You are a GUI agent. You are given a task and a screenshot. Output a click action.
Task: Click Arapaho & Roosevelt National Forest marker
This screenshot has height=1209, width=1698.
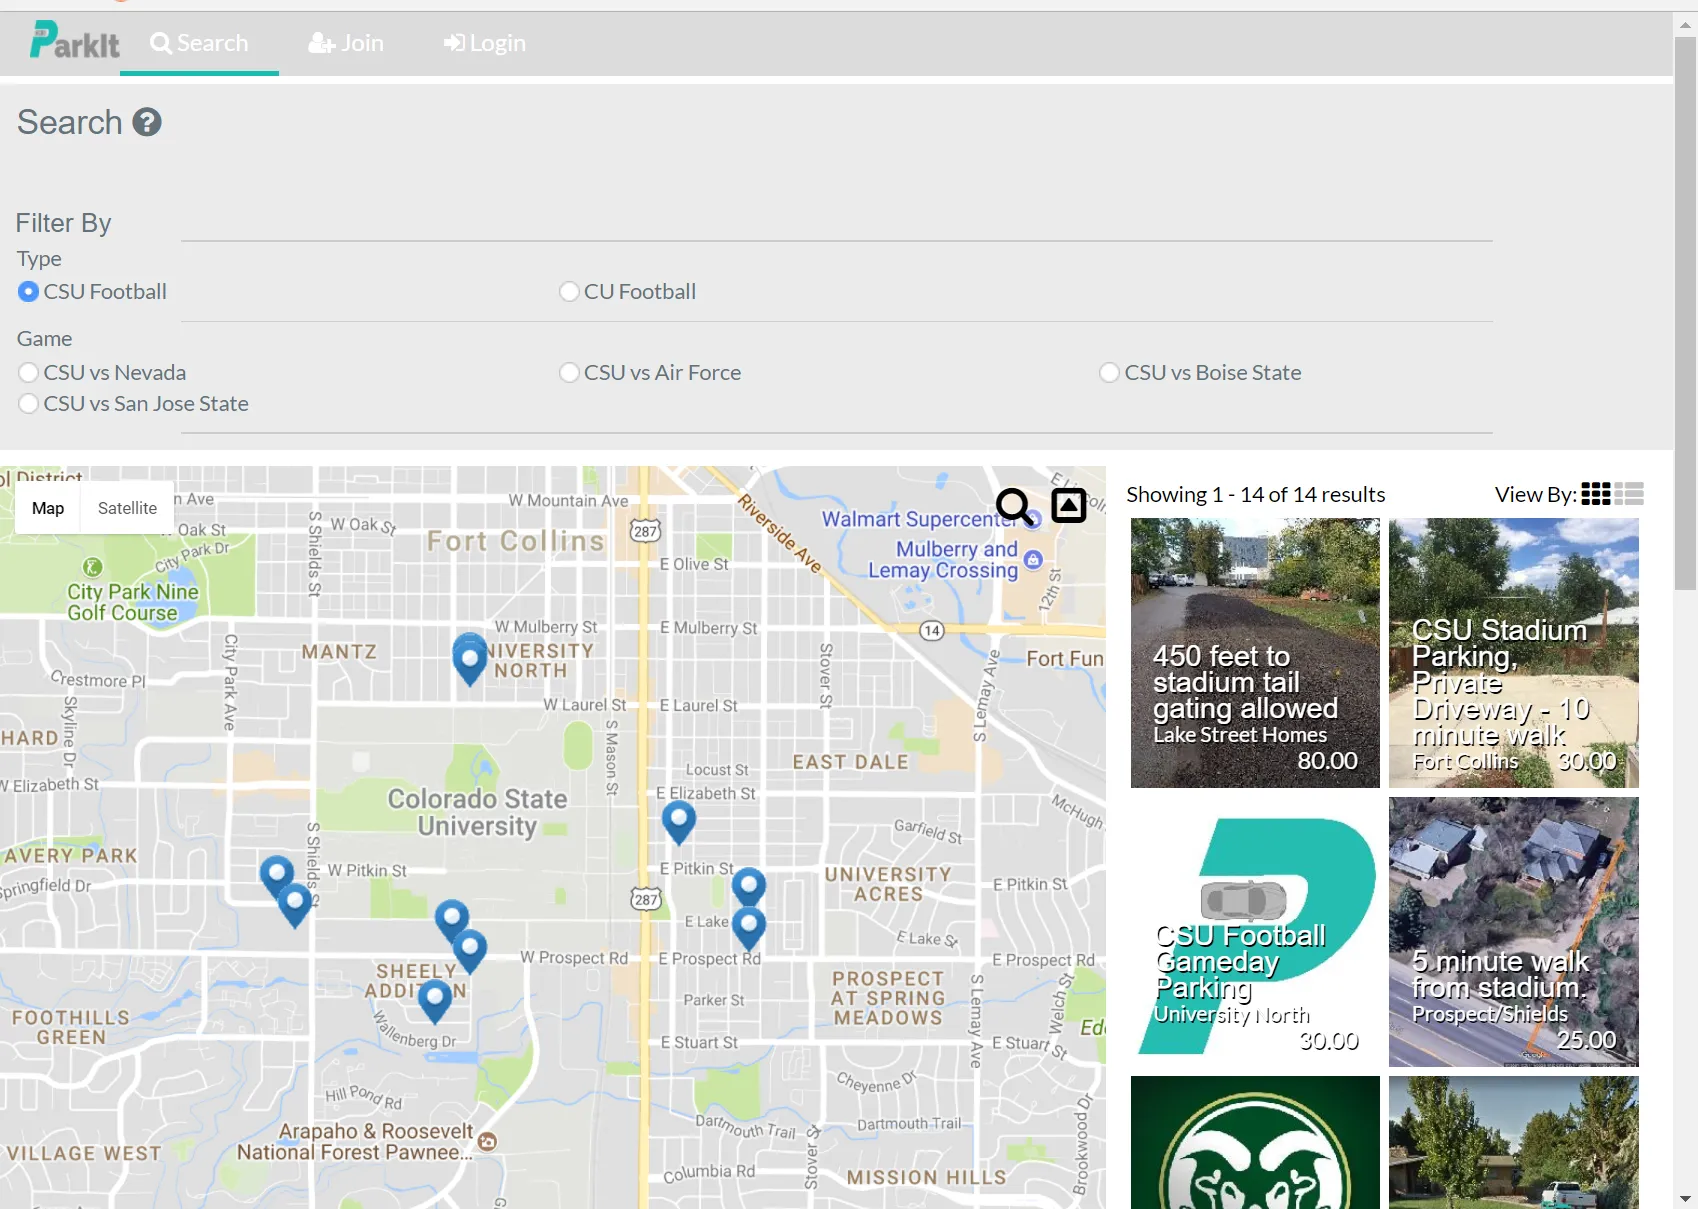pos(487,1141)
